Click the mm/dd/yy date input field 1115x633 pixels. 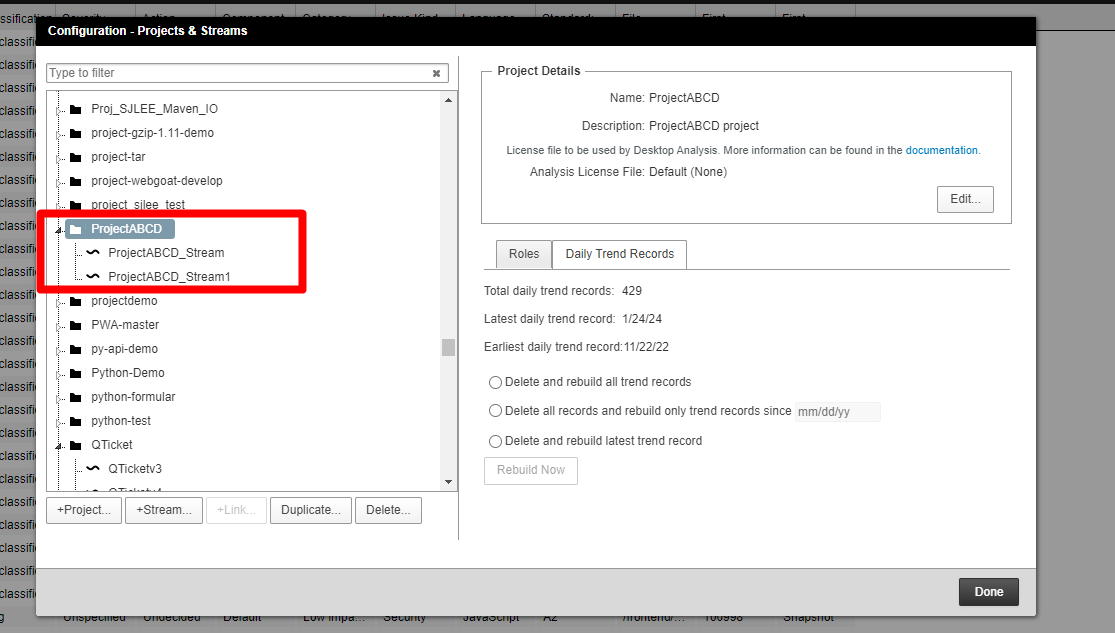click(x=837, y=411)
